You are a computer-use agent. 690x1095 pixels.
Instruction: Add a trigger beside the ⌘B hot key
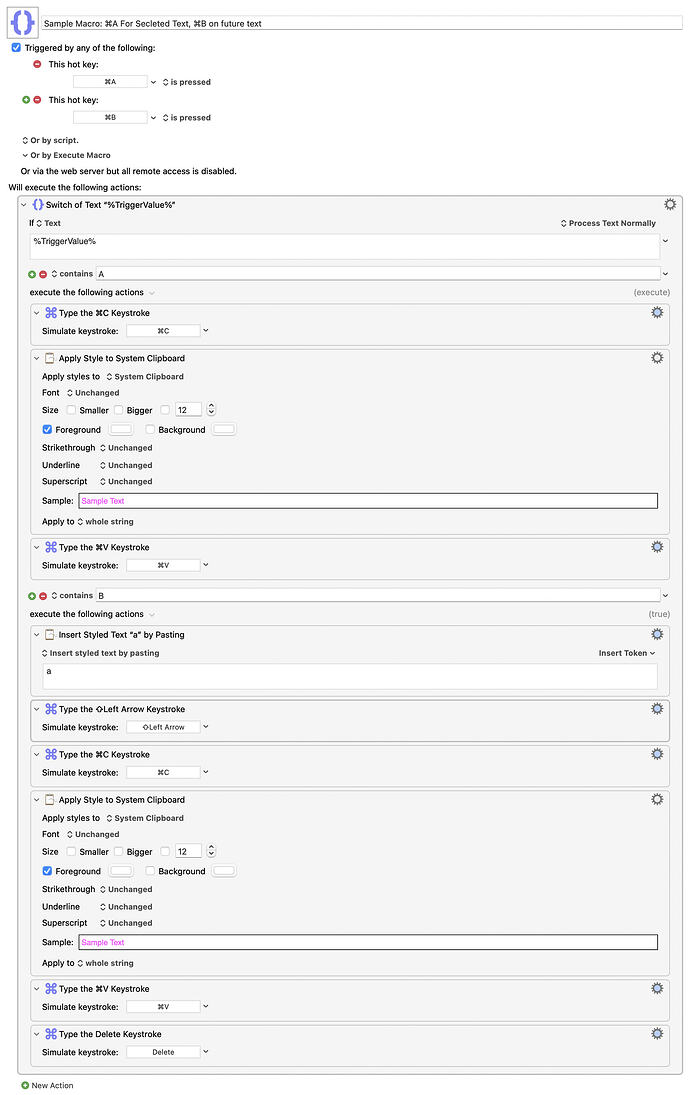click(26, 100)
